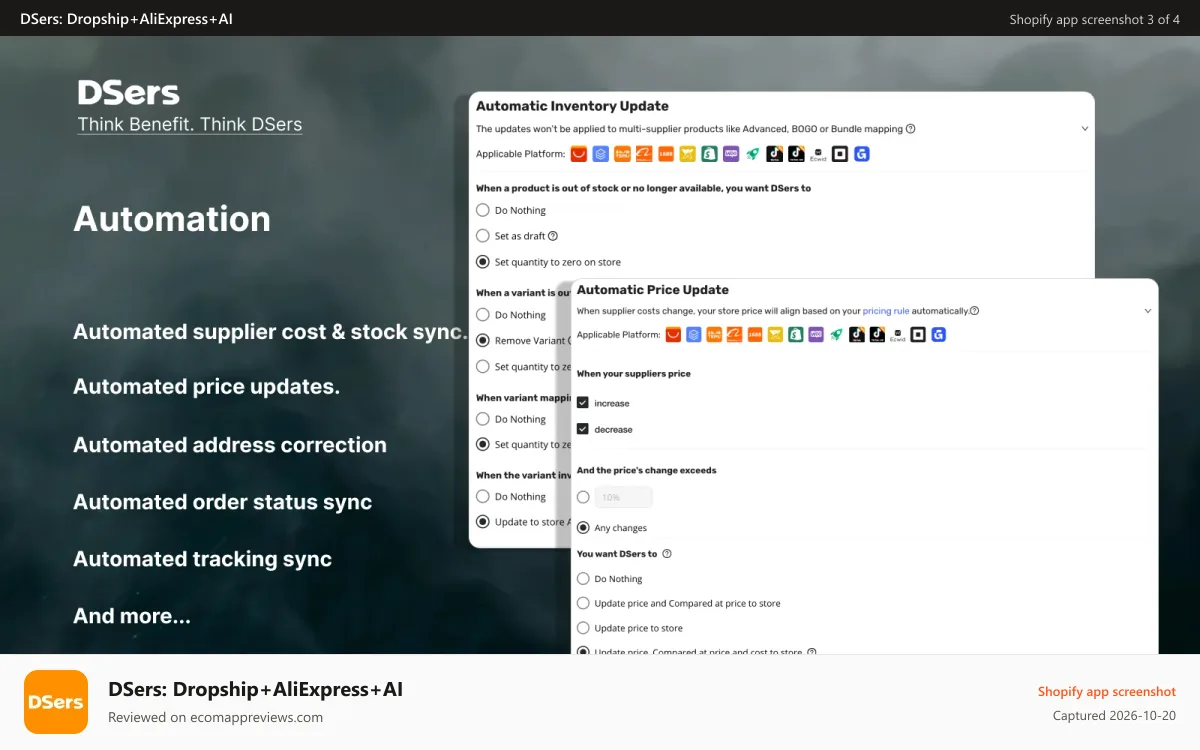Click the Alibaba platform icon in Automatic Price Update
1200x750 pixels.
point(734,334)
